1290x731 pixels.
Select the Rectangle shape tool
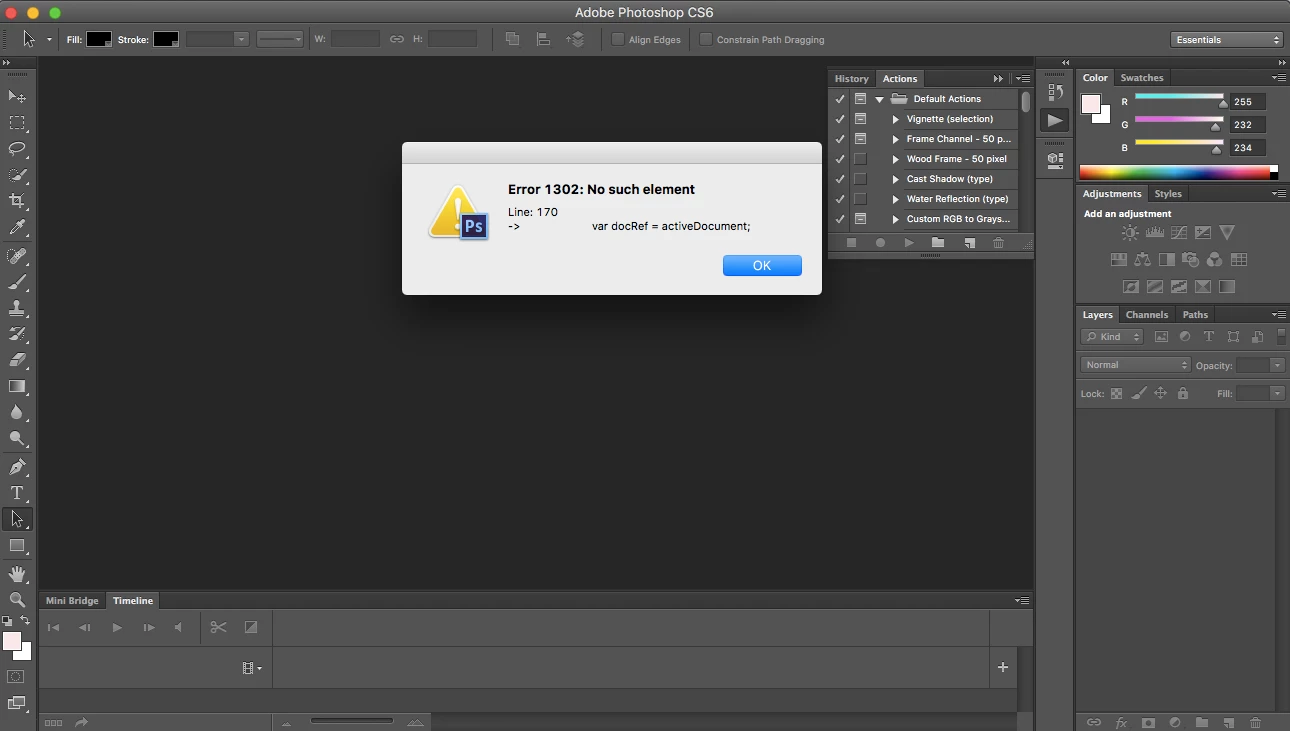[x=17, y=546]
